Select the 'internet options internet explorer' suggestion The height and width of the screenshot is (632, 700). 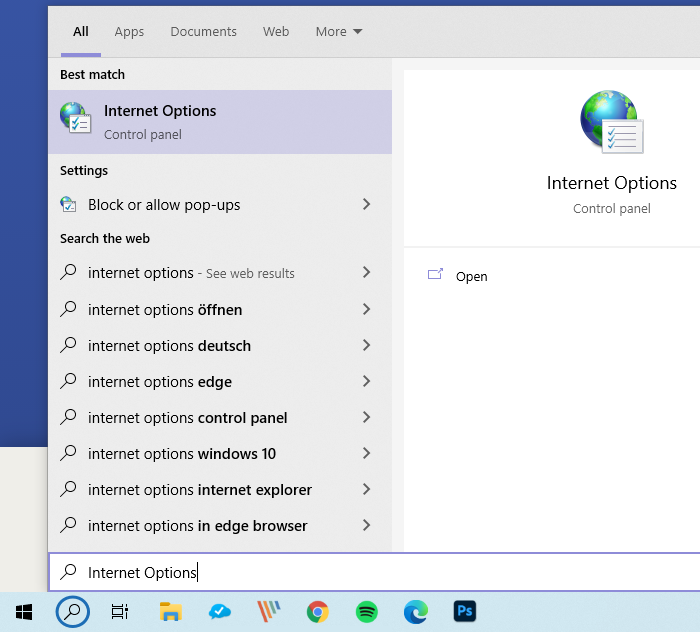(x=220, y=489)
